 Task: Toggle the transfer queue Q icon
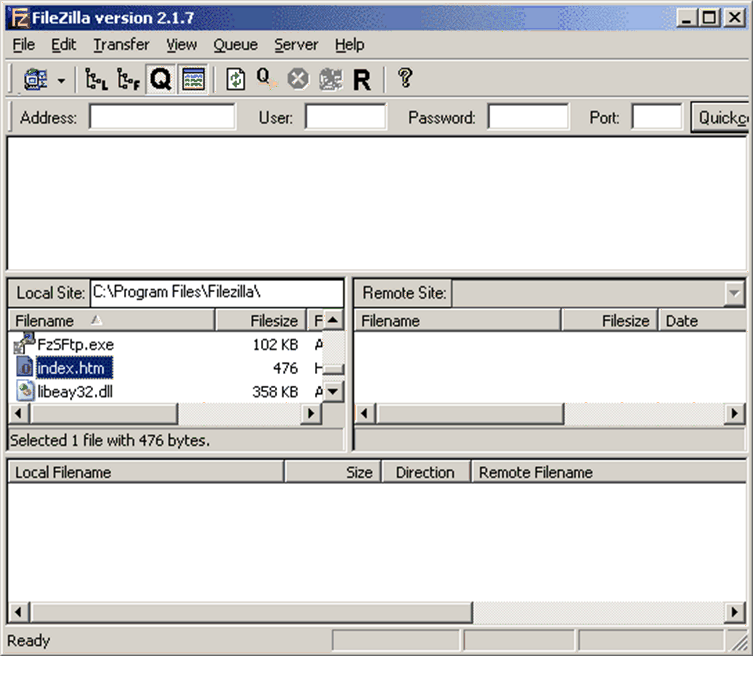(160, 79)
